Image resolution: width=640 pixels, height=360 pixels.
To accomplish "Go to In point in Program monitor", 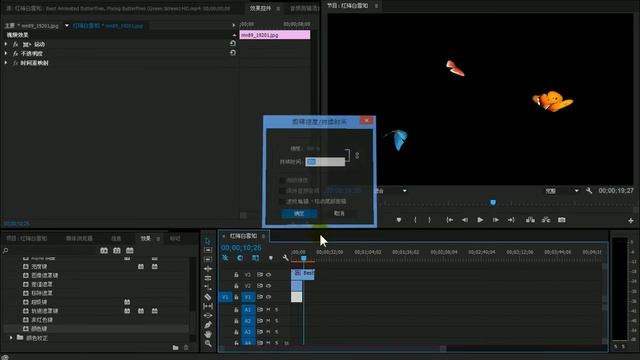I will (449, 220).
